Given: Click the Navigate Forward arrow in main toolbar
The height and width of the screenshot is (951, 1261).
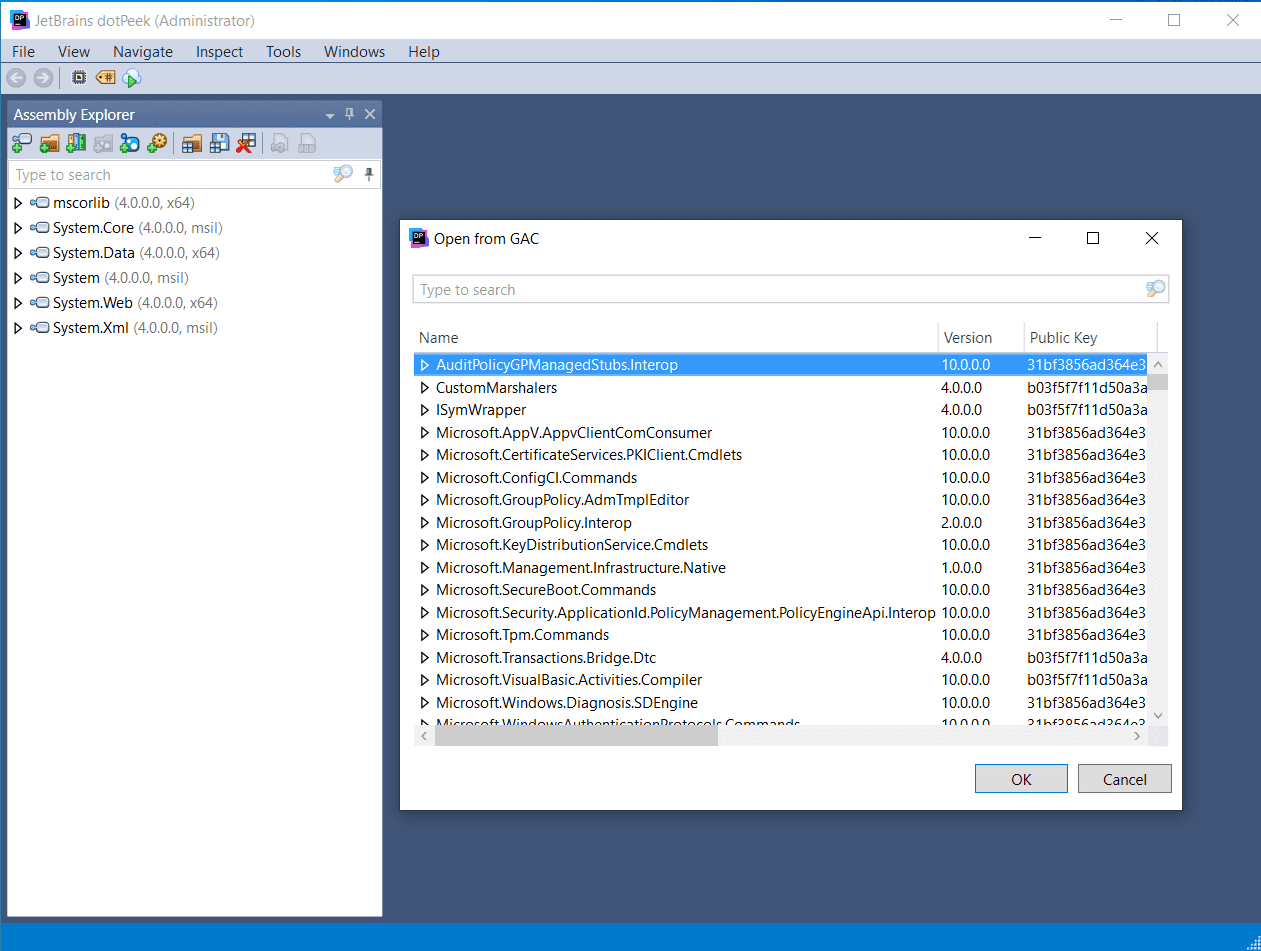Looking at the screenshot, I should (43, 78).
